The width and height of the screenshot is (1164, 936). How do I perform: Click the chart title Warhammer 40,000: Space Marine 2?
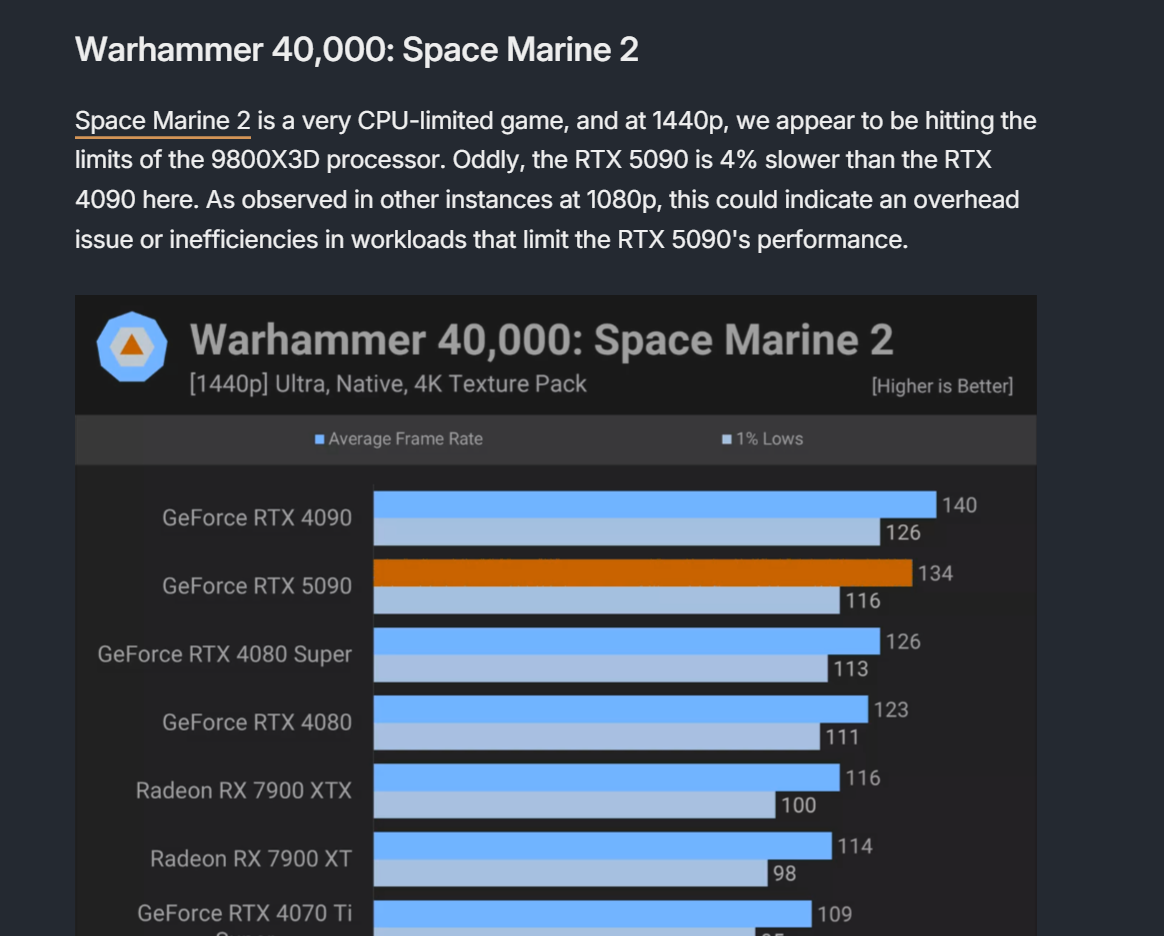click(x=541, y=340)
